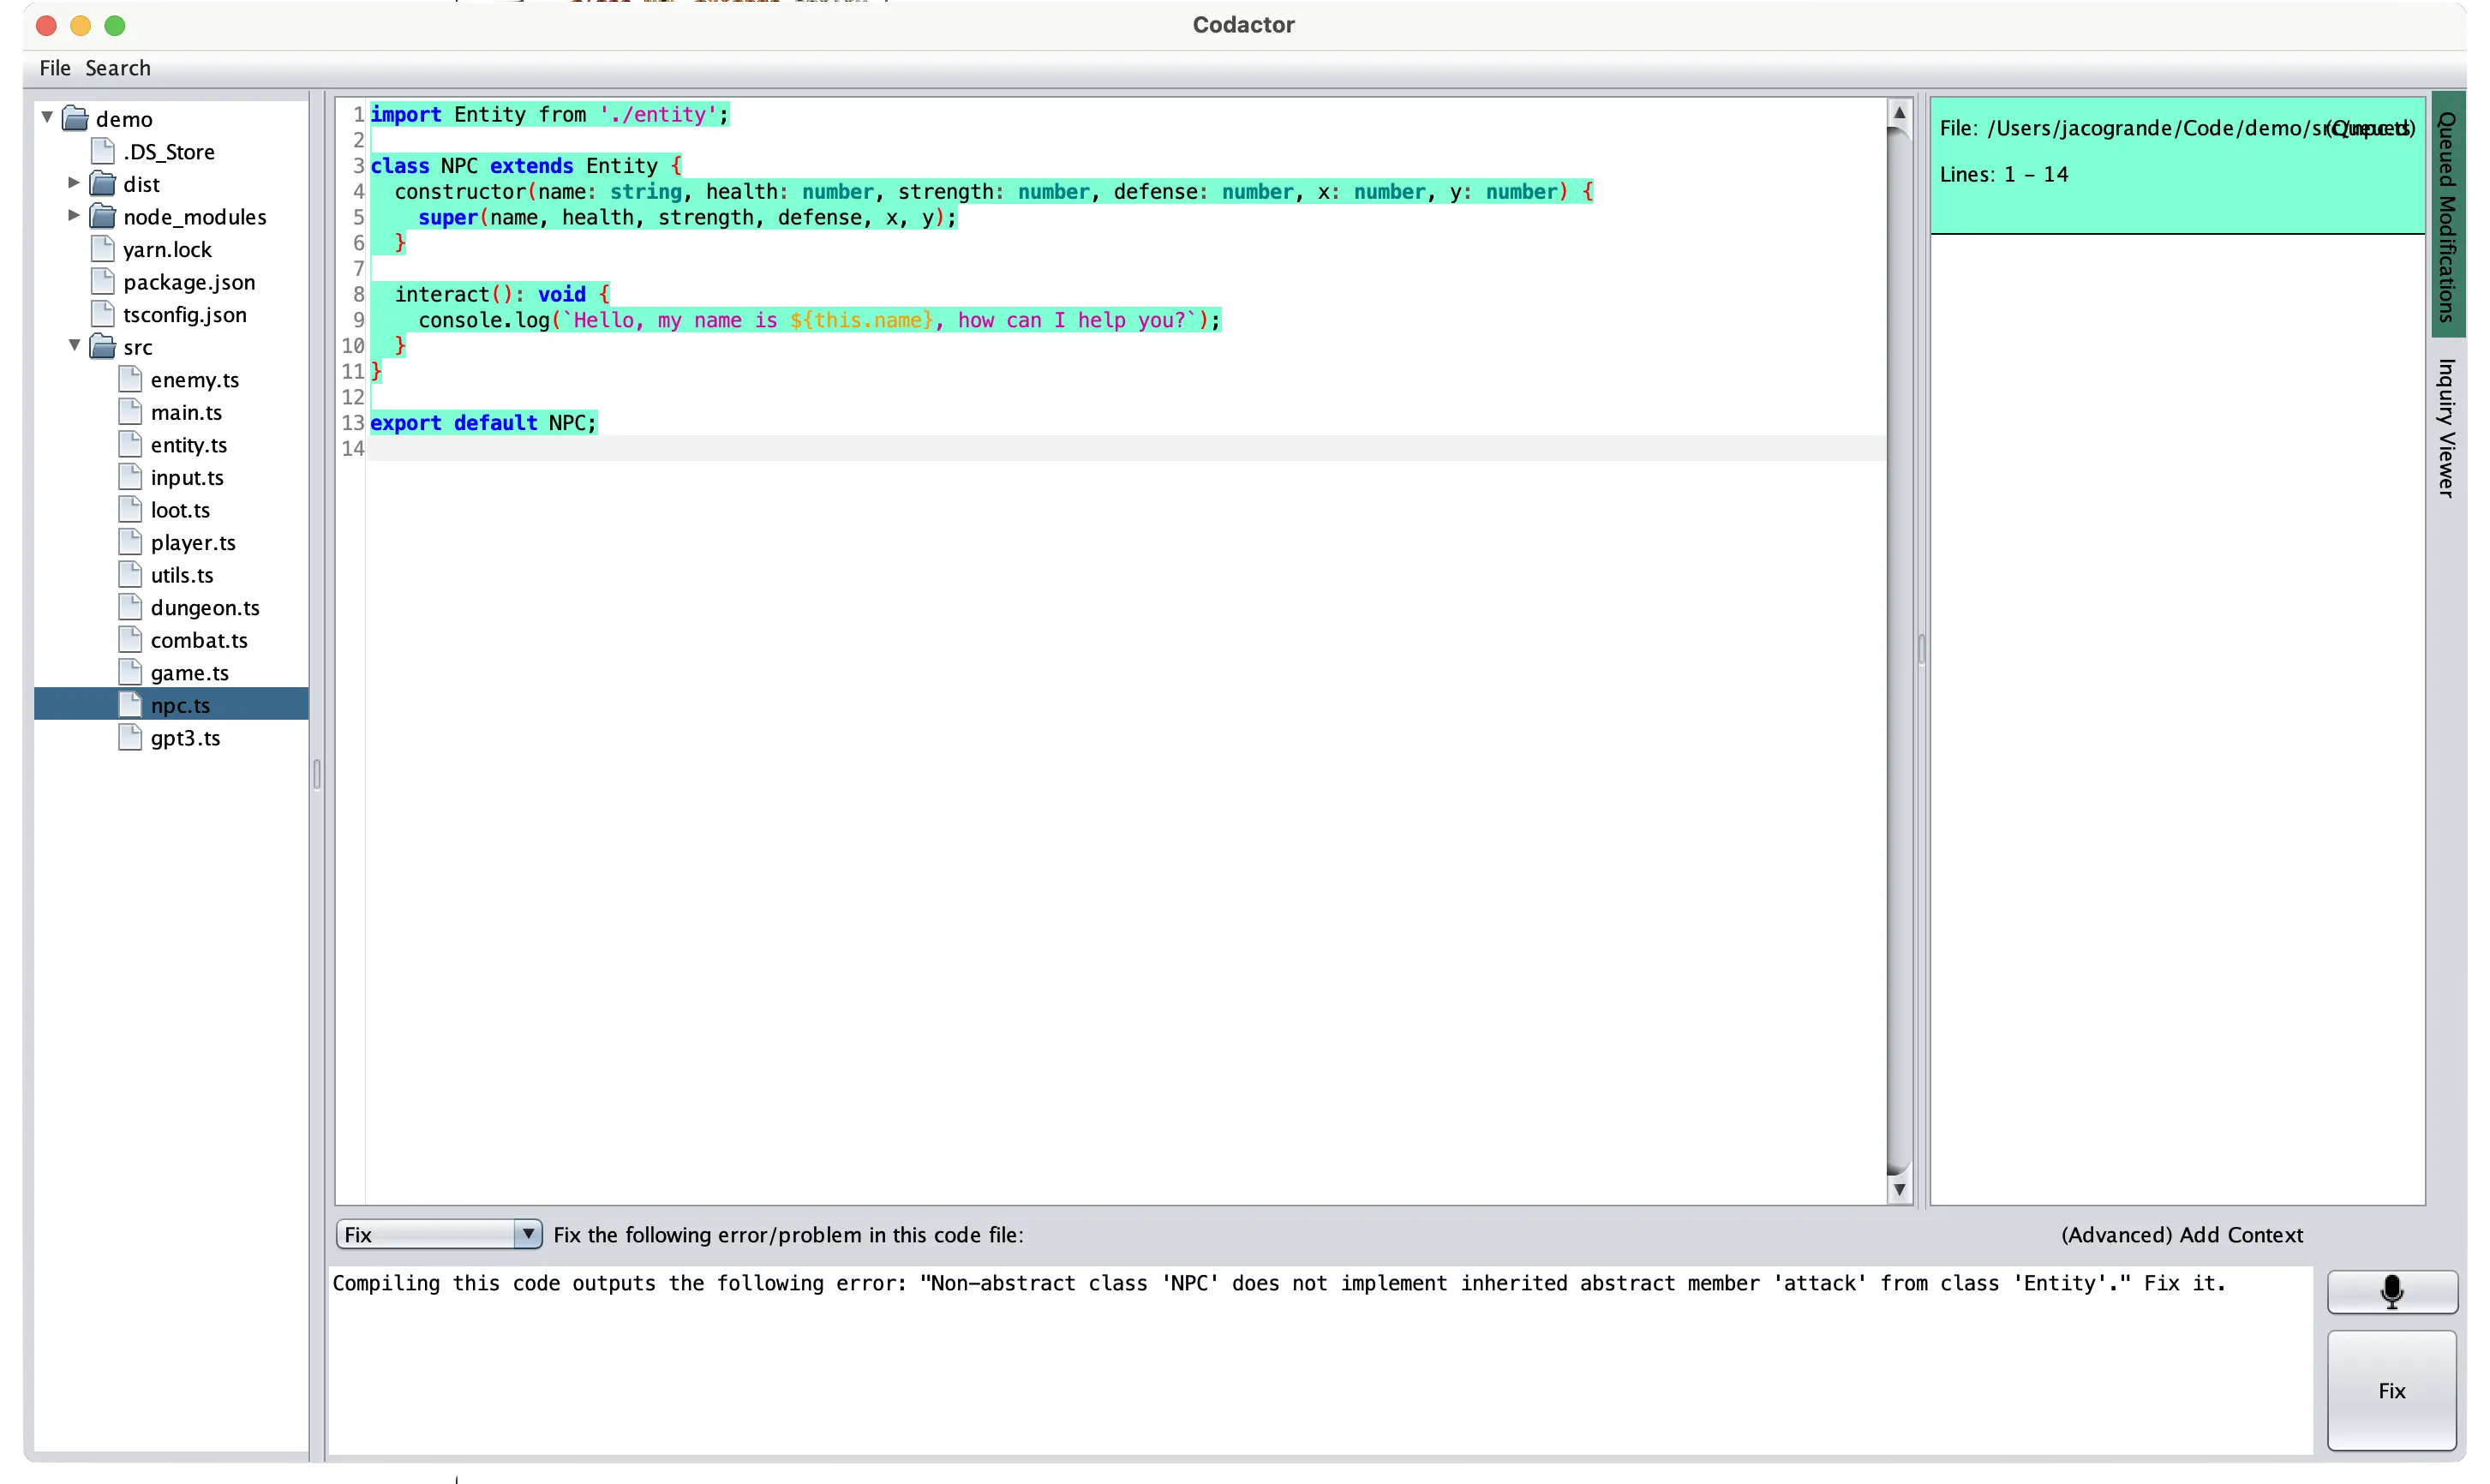Click the utils.ts file icon

pos(130,575)
